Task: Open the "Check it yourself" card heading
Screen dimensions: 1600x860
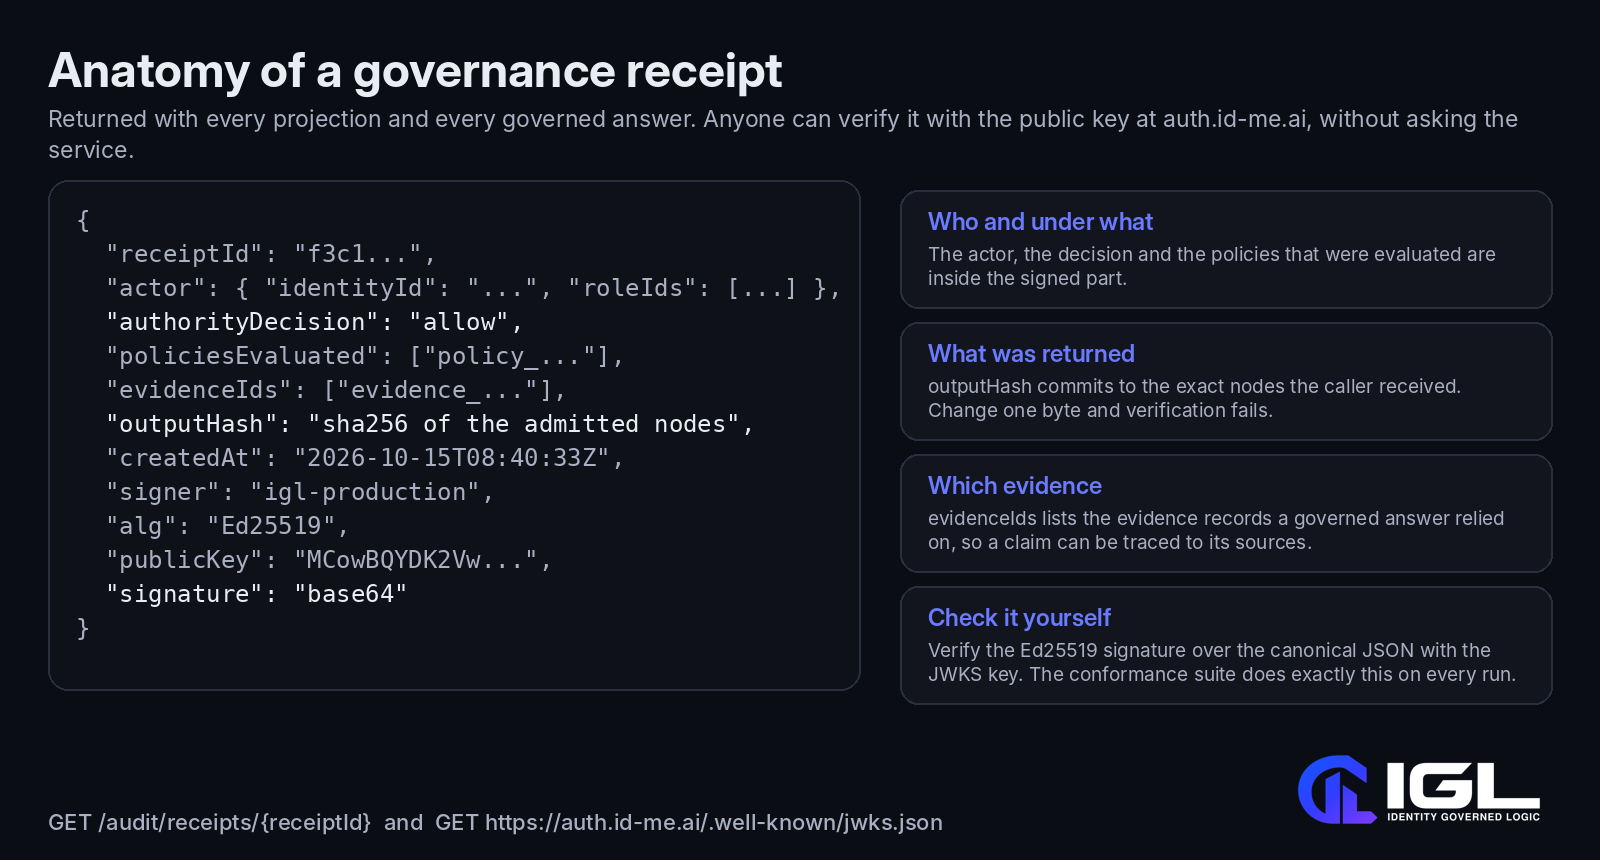Action: coord(1019,618)
